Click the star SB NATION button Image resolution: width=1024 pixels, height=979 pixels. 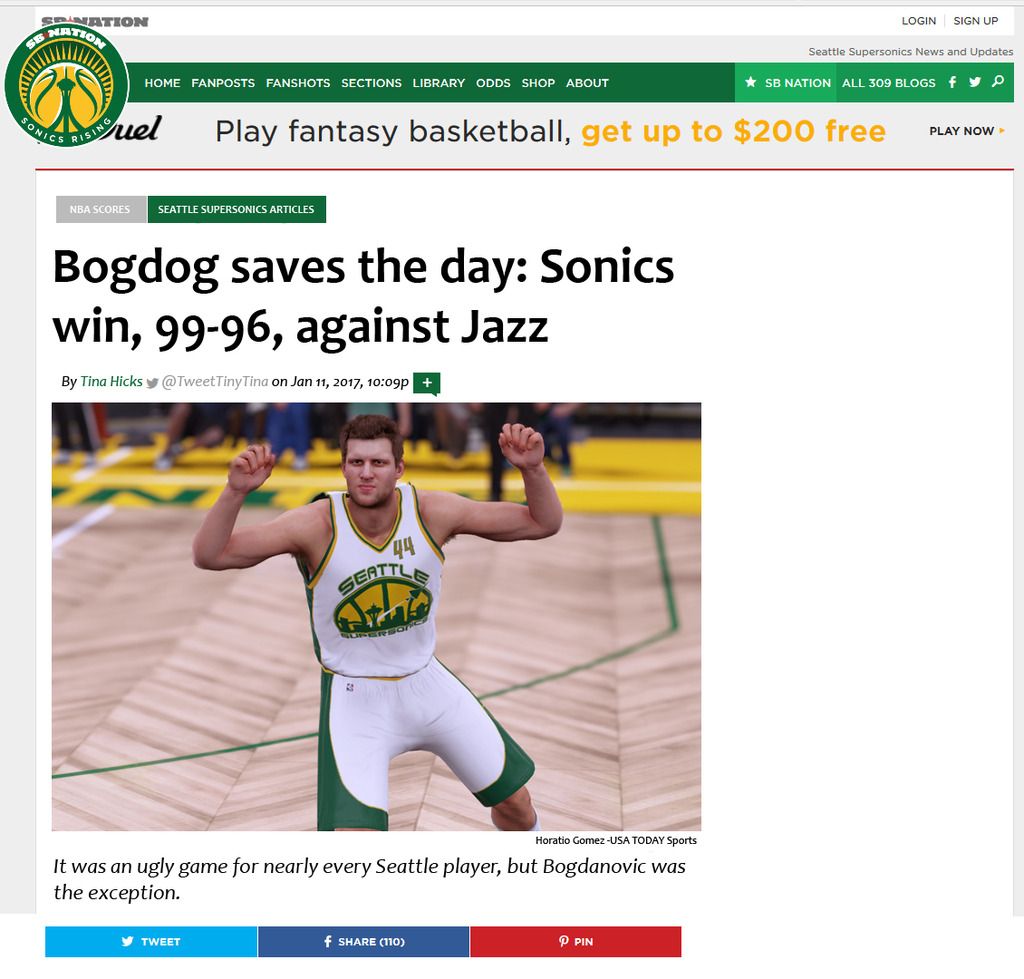tap(786, 82)
